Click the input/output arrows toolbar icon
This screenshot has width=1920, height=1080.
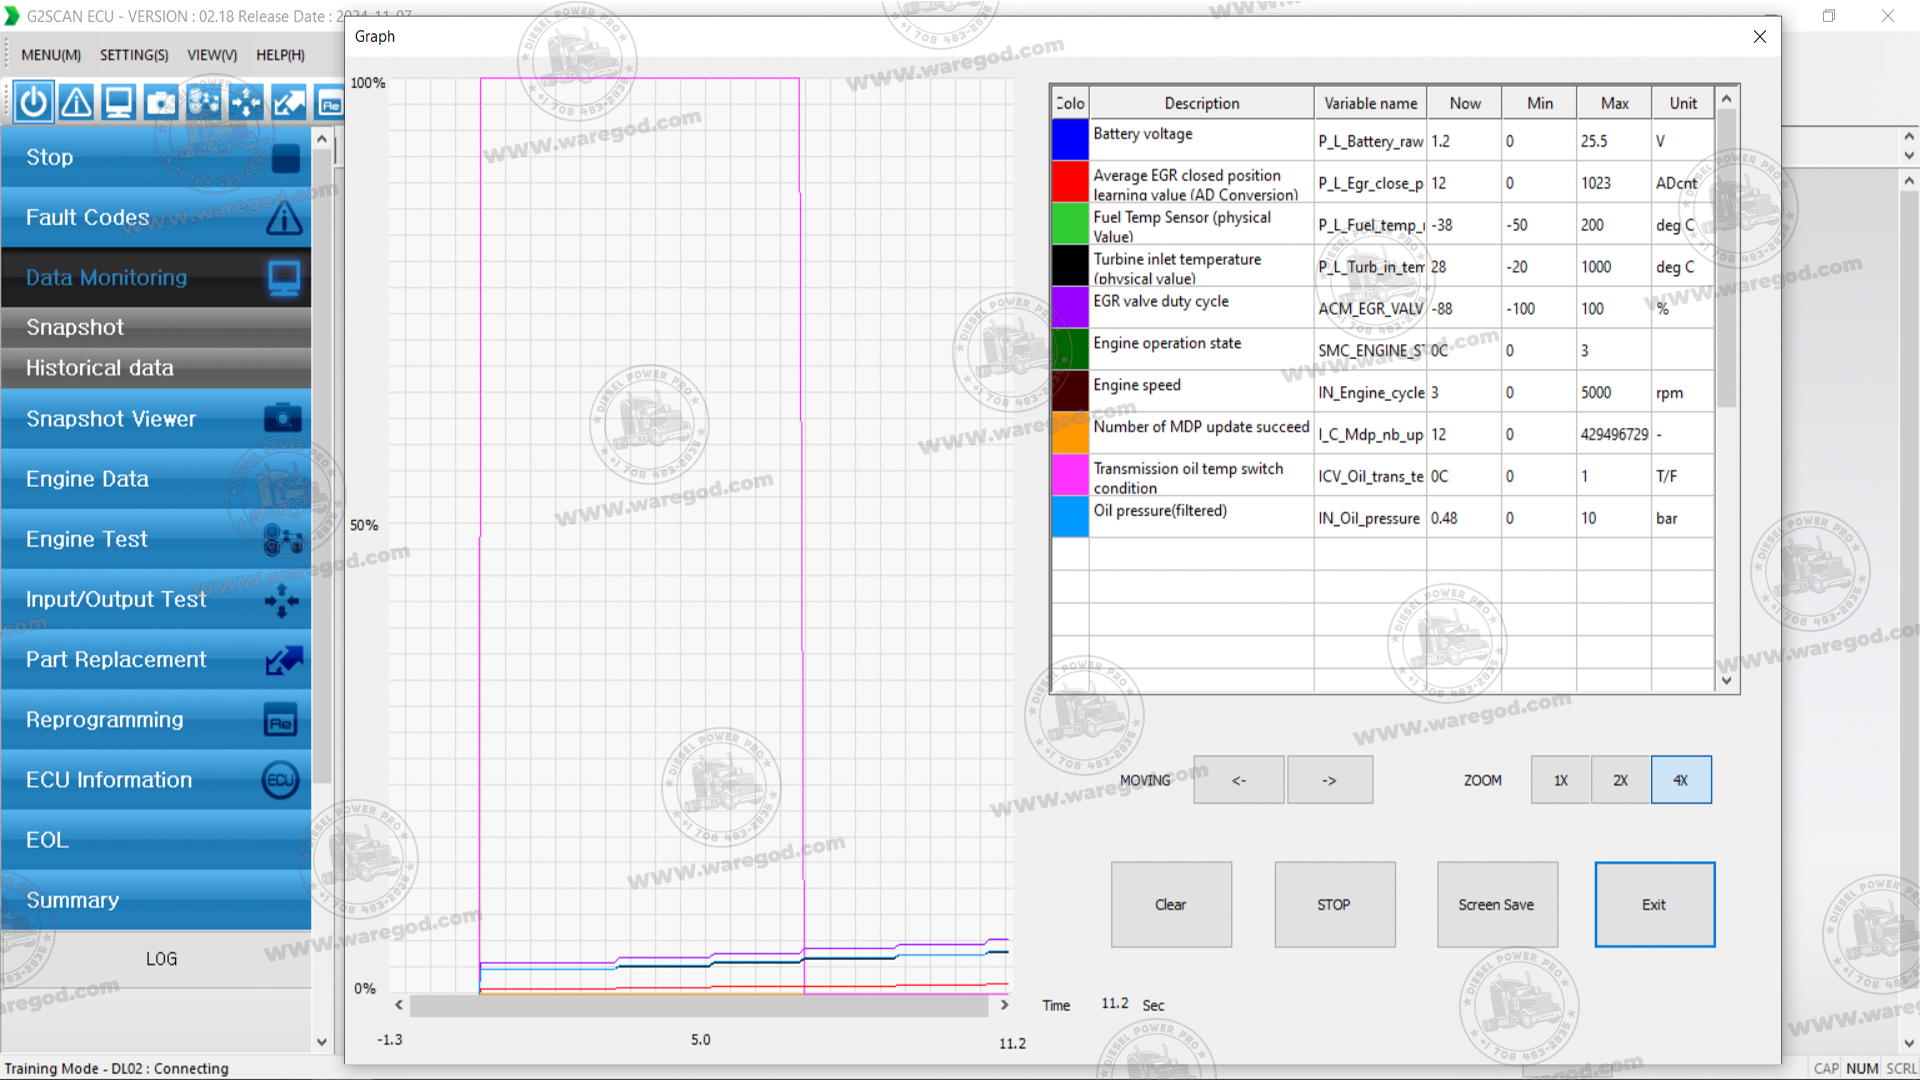point(246,102)
